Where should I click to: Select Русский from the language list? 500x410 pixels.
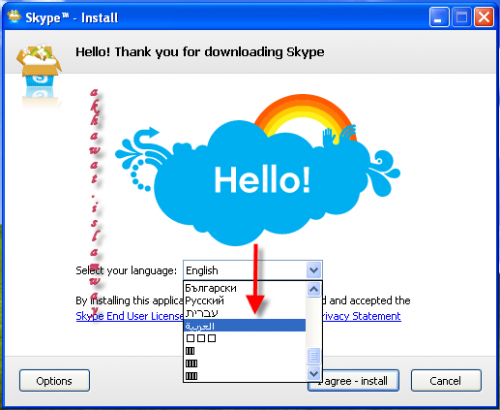[245, 301]
